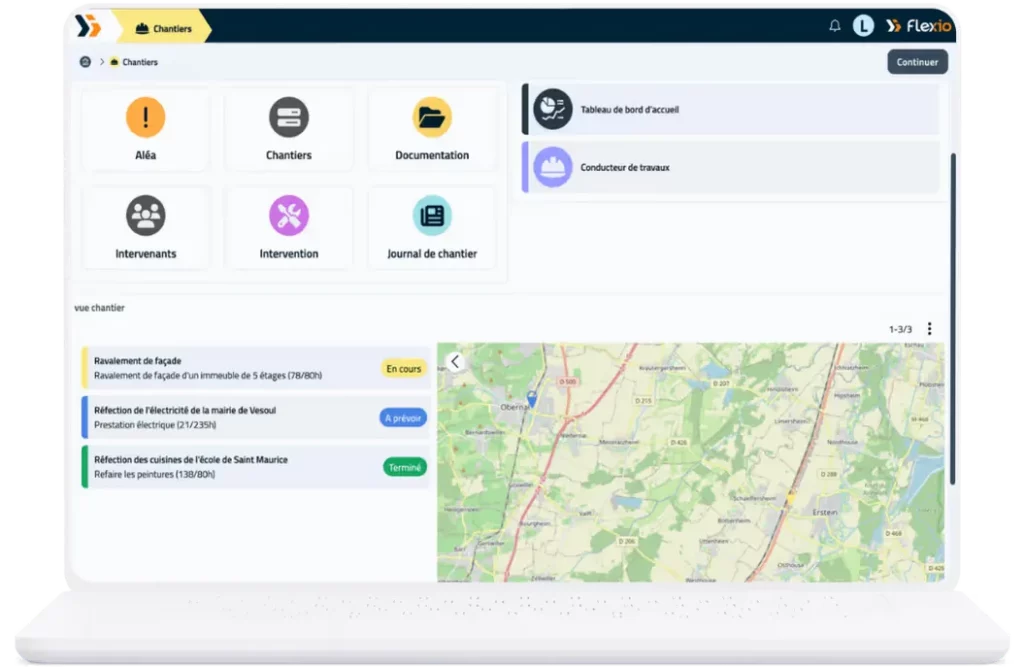Click the blue map pin near Obernai
The width and height of the screenshot is (1024, 667).
point(532,399)
